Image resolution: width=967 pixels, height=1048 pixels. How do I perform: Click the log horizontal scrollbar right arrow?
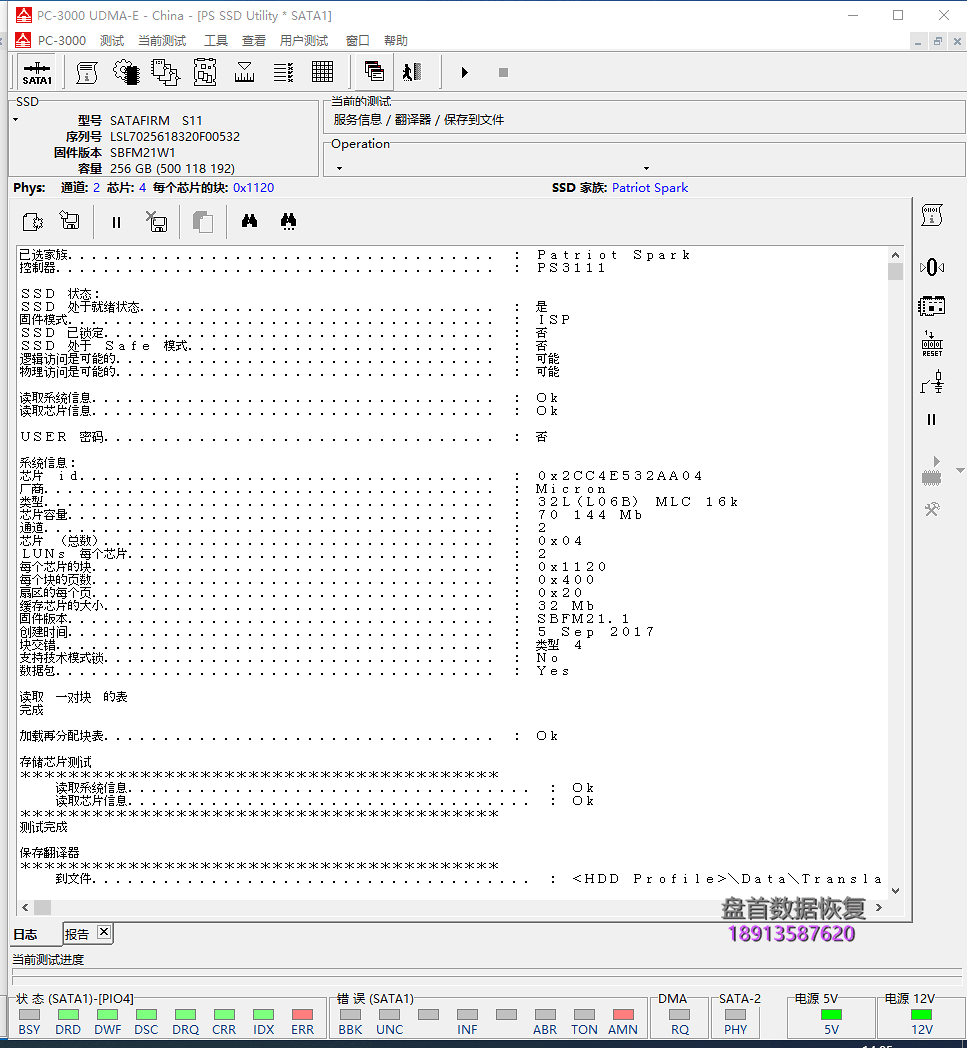pos(879,907)
